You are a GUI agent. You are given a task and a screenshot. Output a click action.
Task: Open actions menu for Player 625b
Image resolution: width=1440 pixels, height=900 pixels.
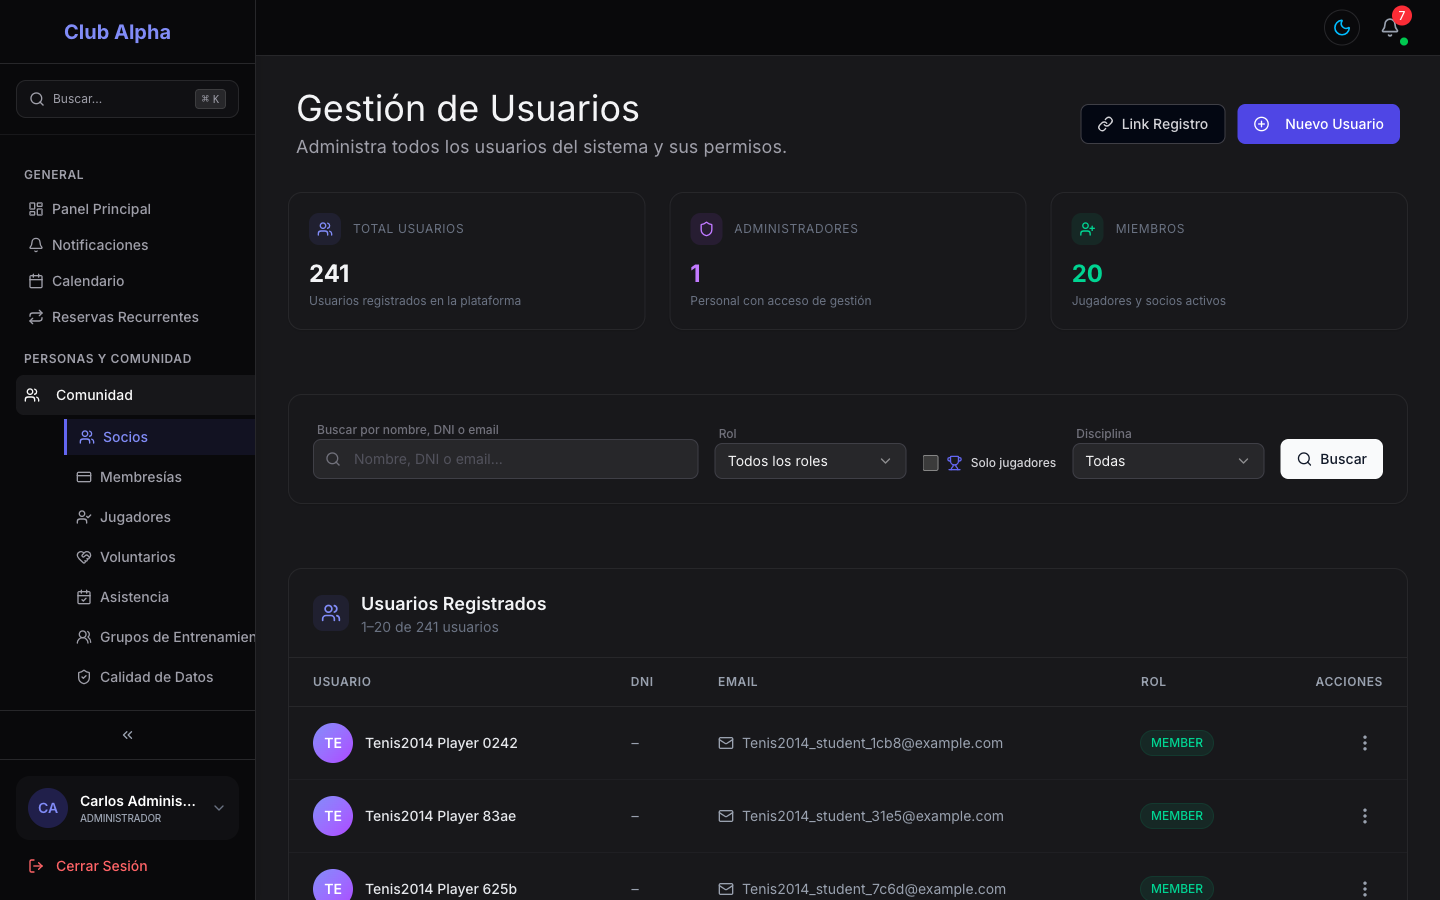pos(1365,889)
